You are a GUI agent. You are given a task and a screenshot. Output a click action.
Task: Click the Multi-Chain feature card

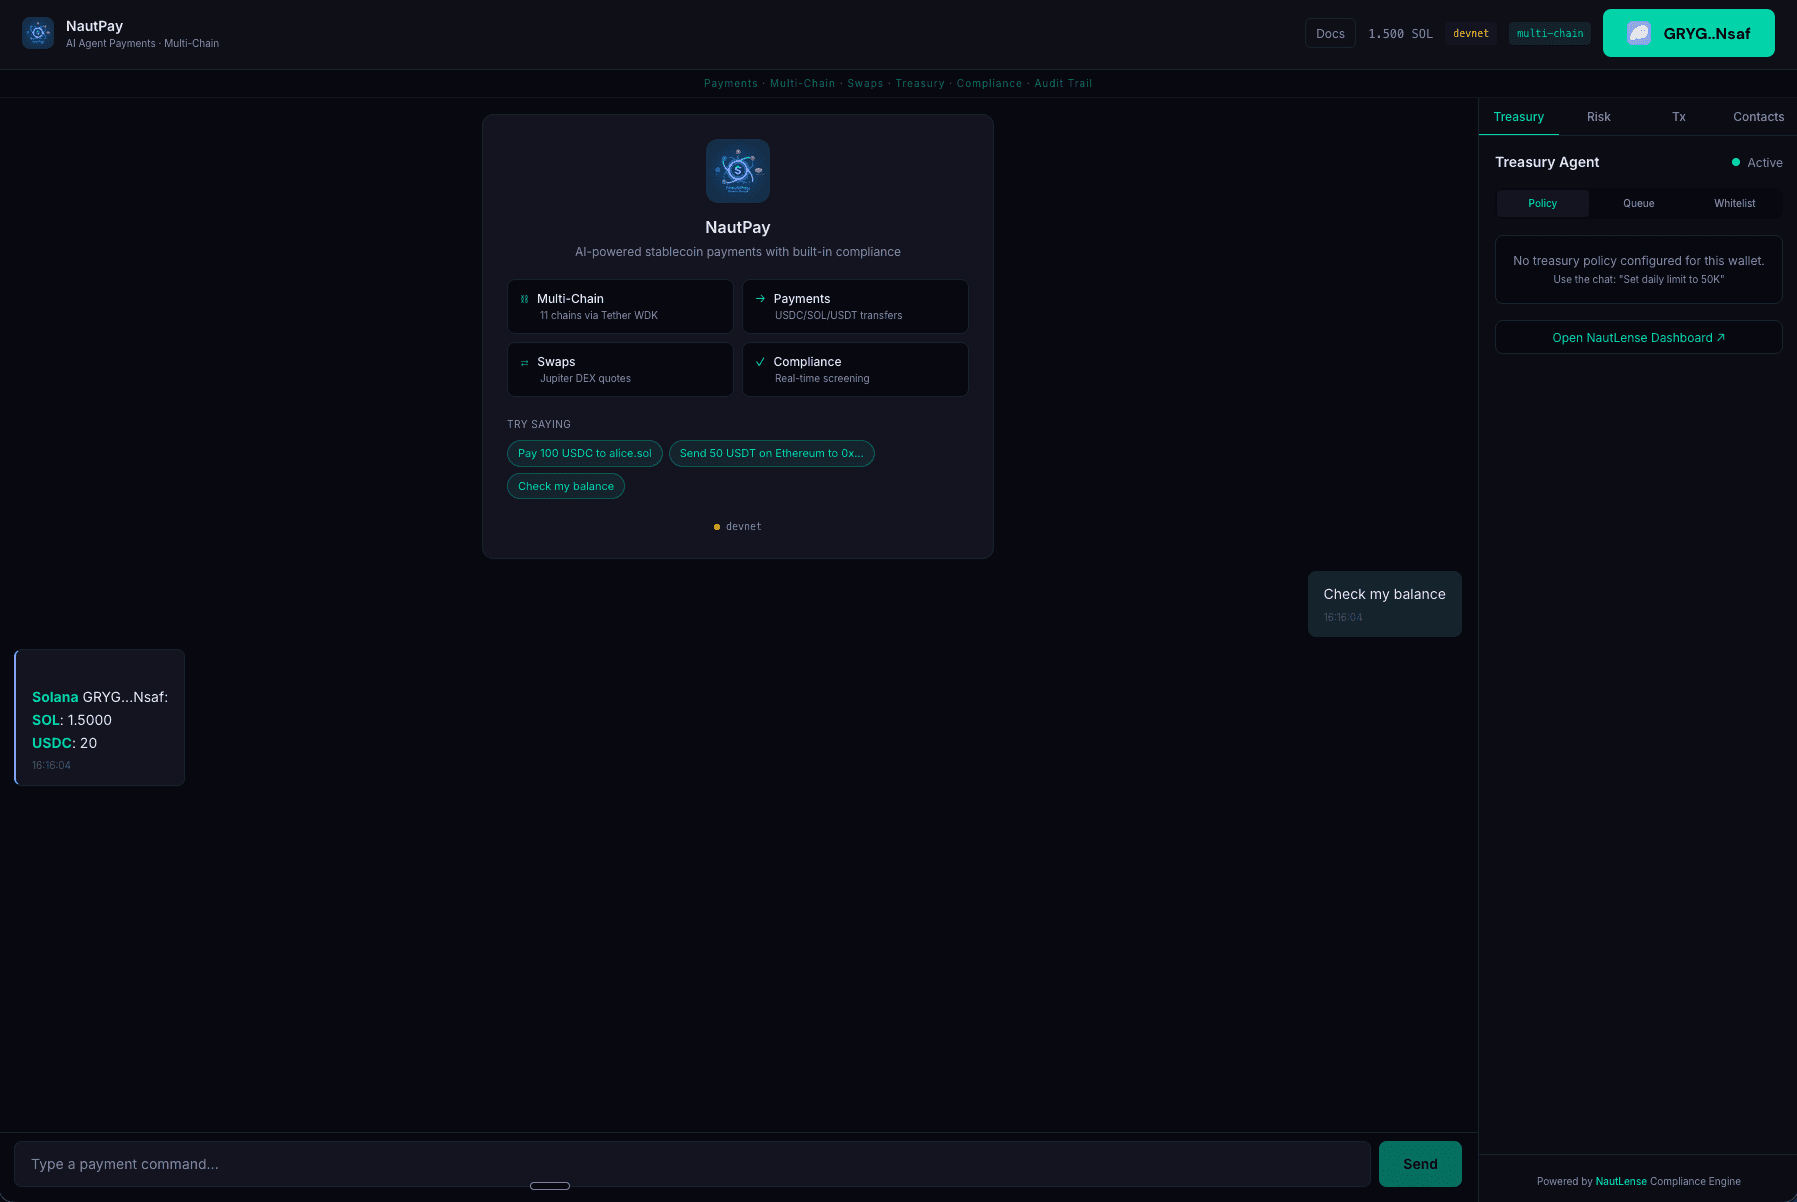pos(620,306)
